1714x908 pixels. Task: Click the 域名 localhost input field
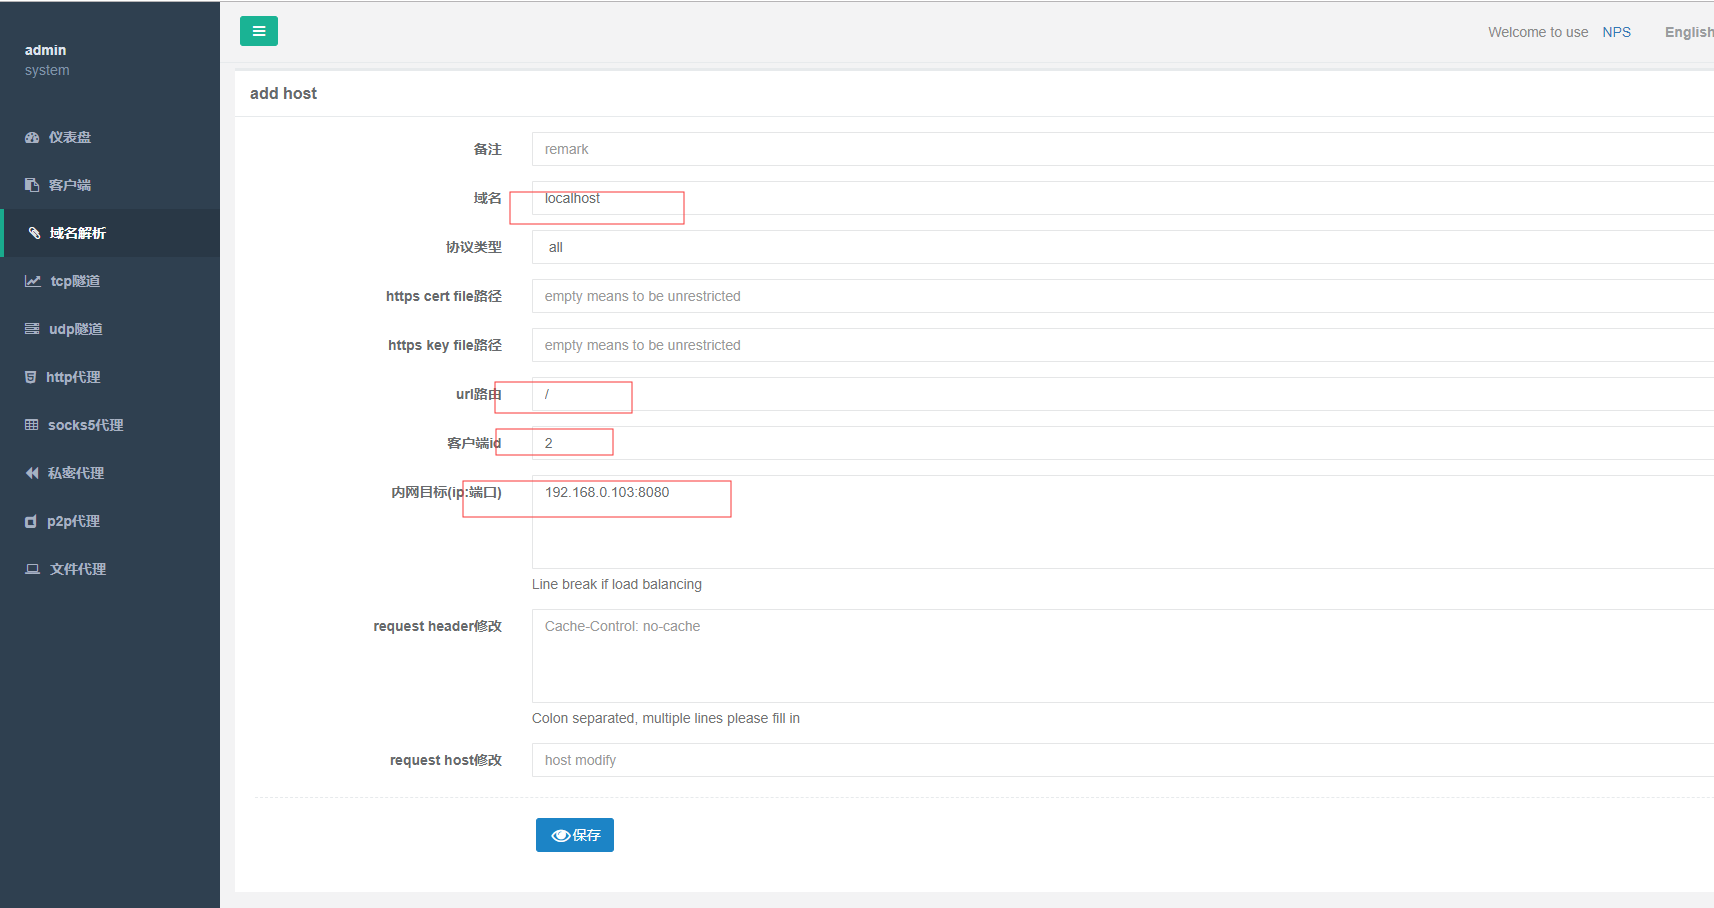click(x=1123, y=198)
